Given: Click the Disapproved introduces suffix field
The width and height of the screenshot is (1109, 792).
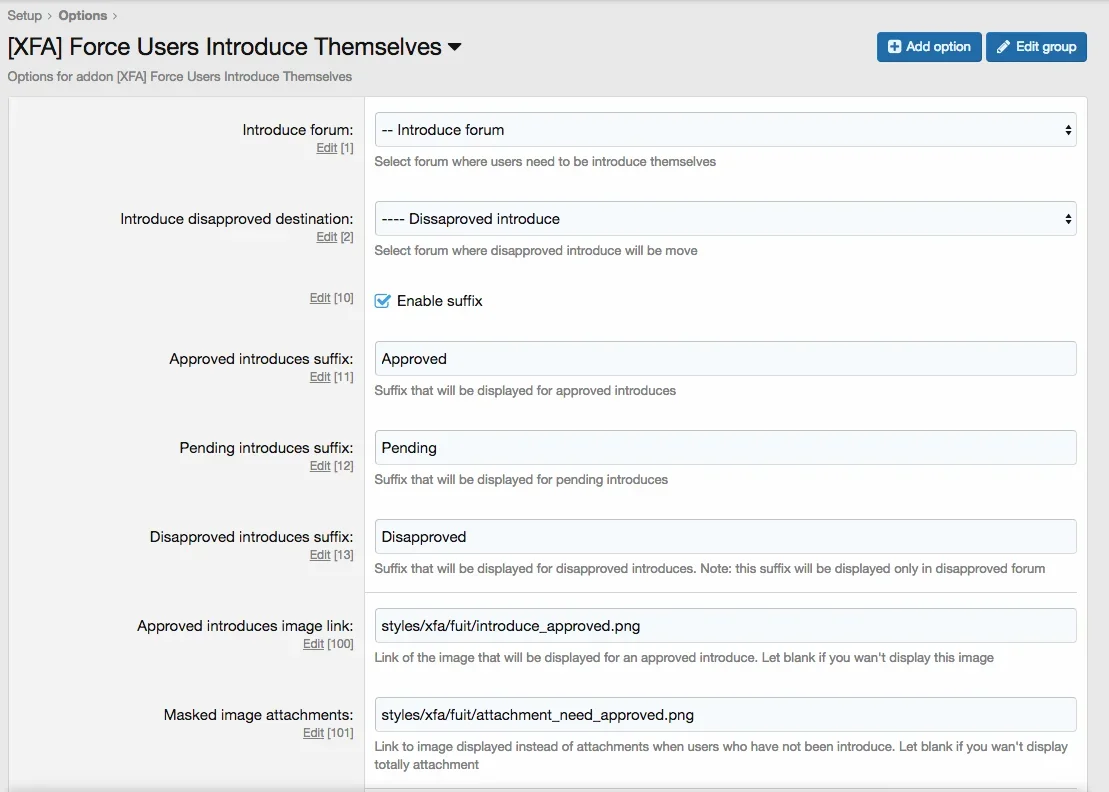Looking at the screenshot, I should pos(725,537).
